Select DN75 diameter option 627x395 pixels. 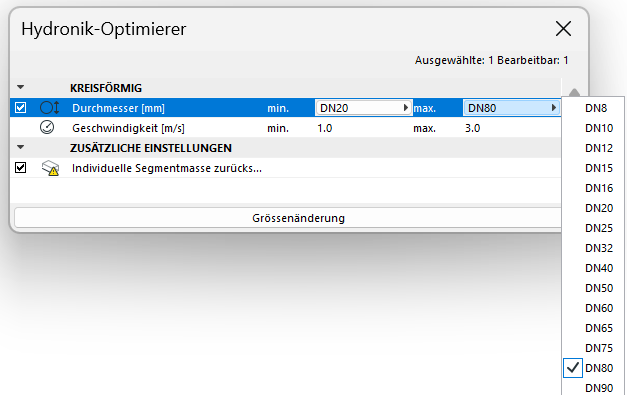(x=594, y=348)
